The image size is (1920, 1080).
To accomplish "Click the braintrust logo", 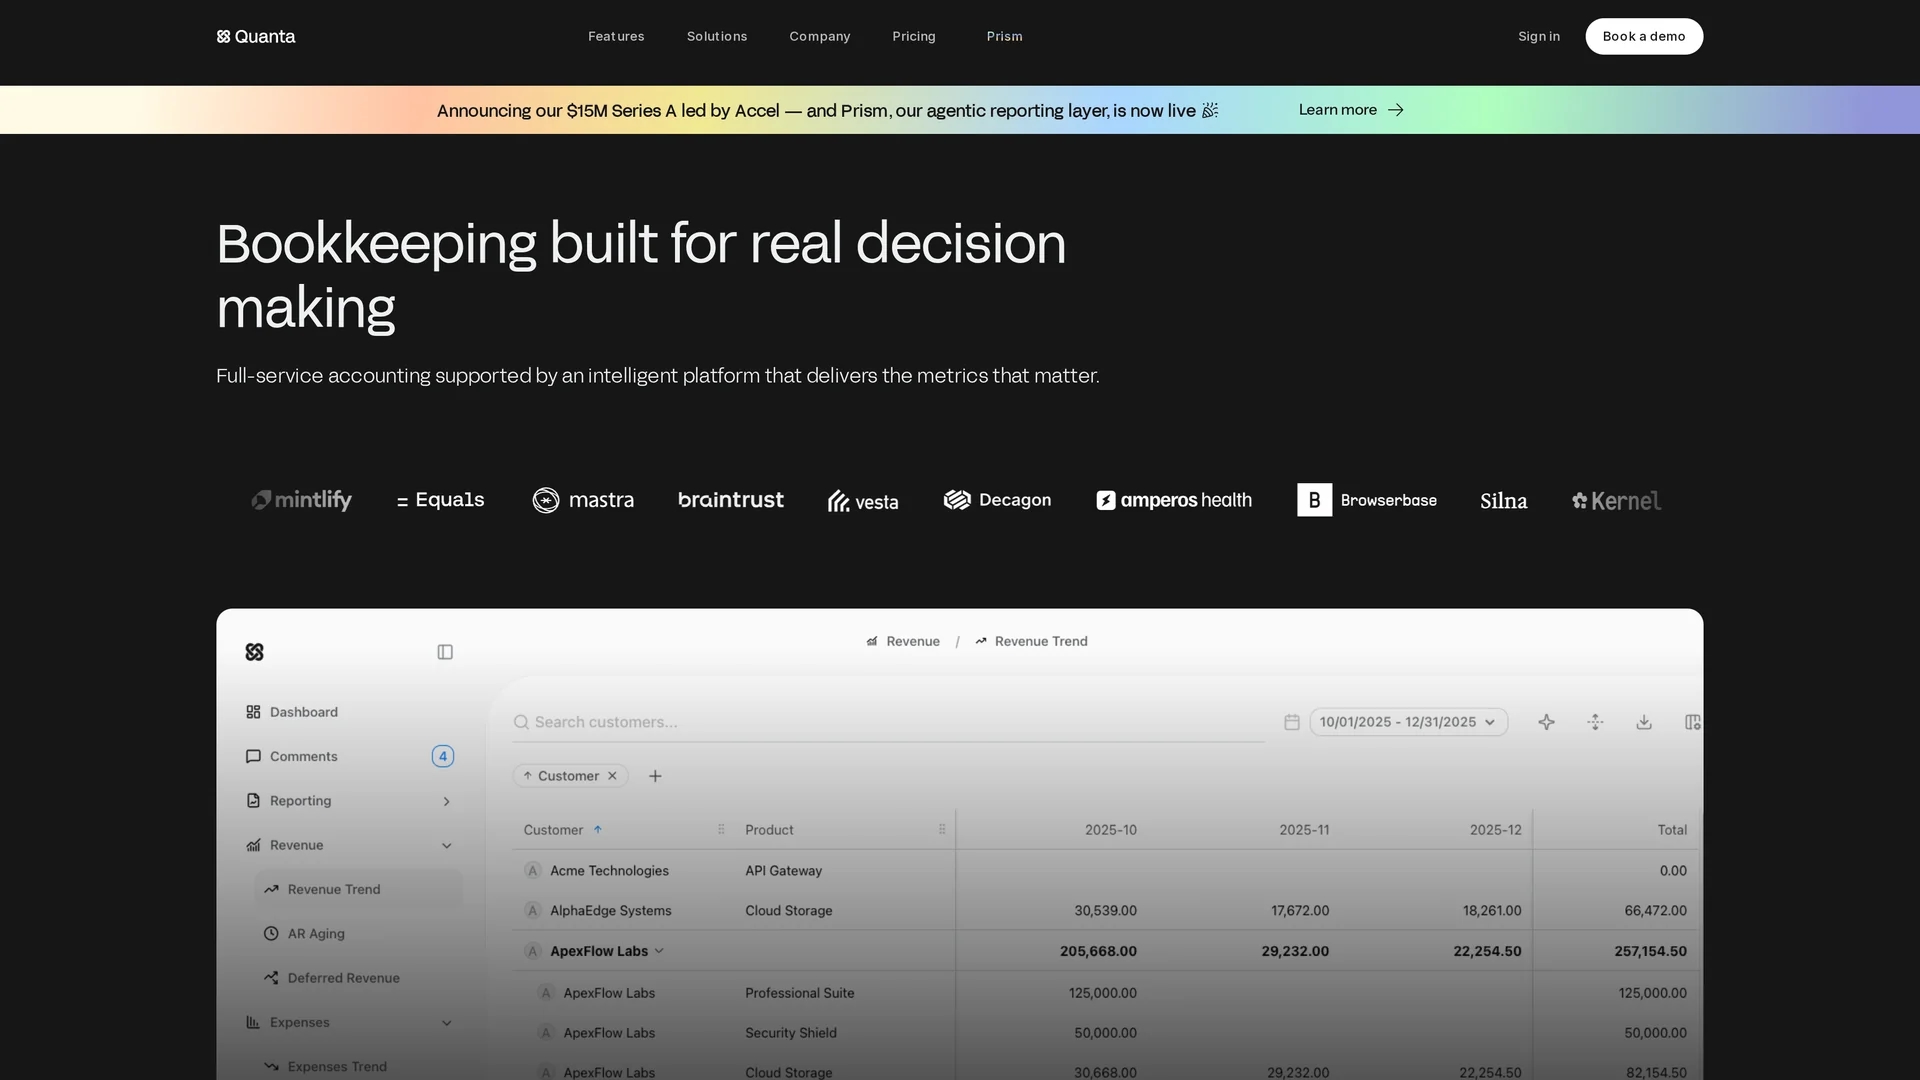I will click(731, 500).
